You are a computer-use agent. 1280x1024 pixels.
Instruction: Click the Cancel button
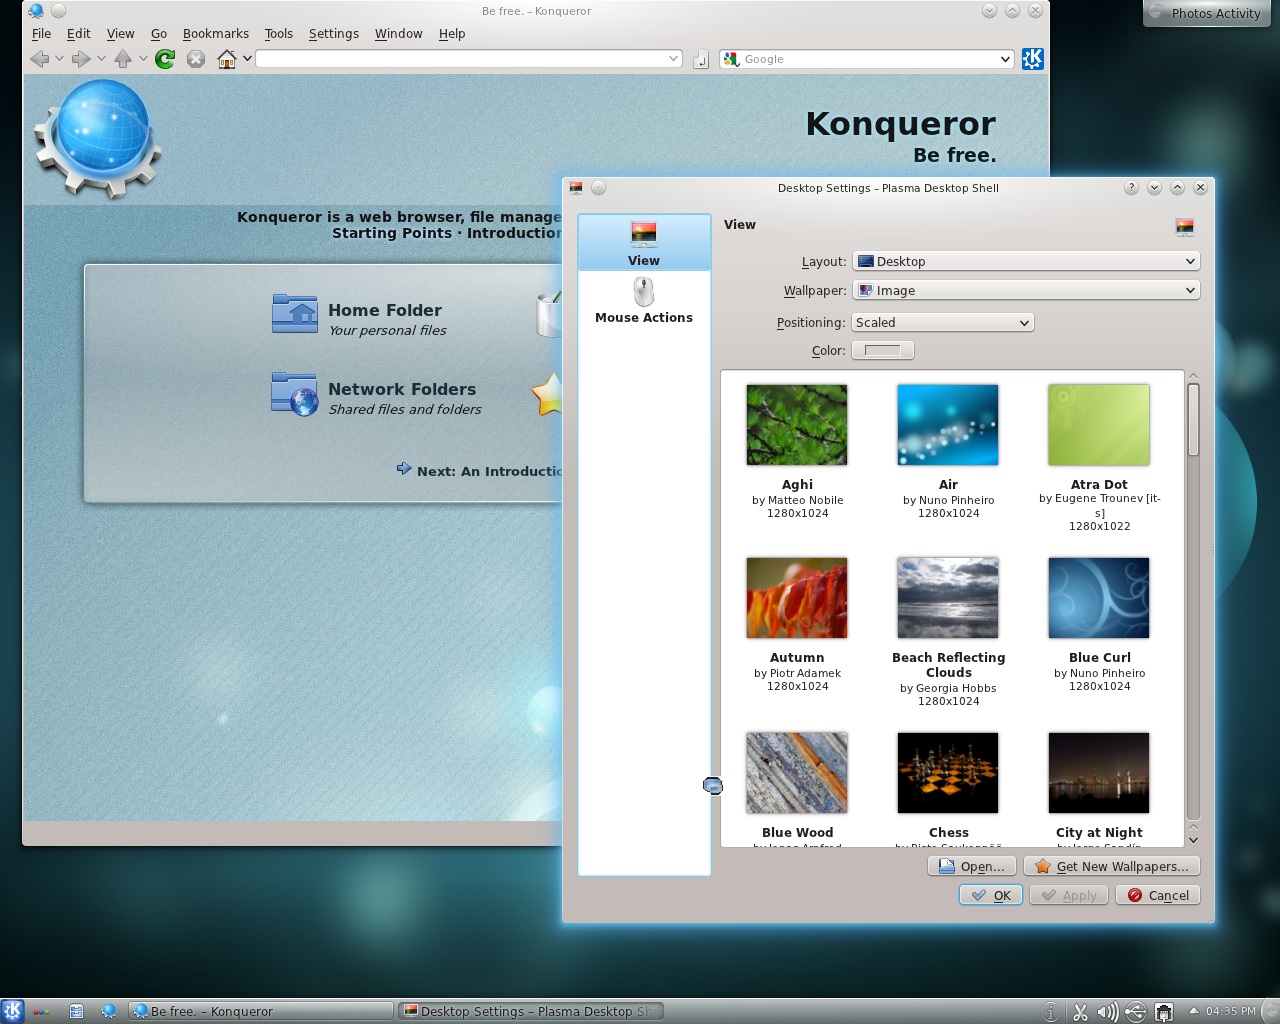[1158, 895]
